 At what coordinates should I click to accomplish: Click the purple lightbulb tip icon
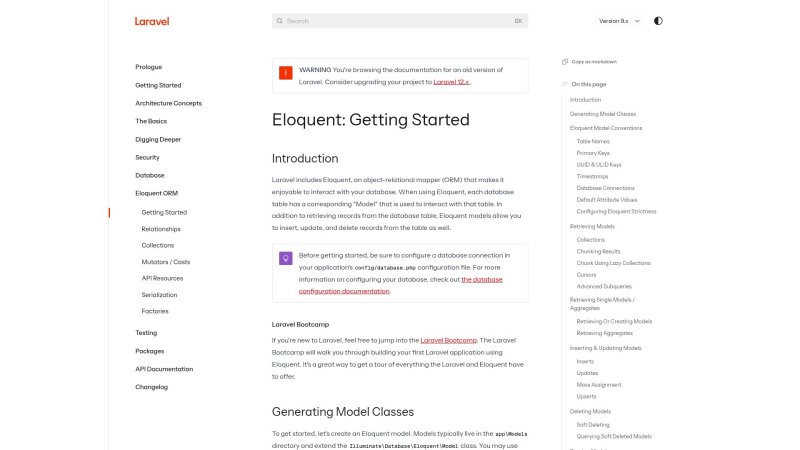[x=286, y=258]
